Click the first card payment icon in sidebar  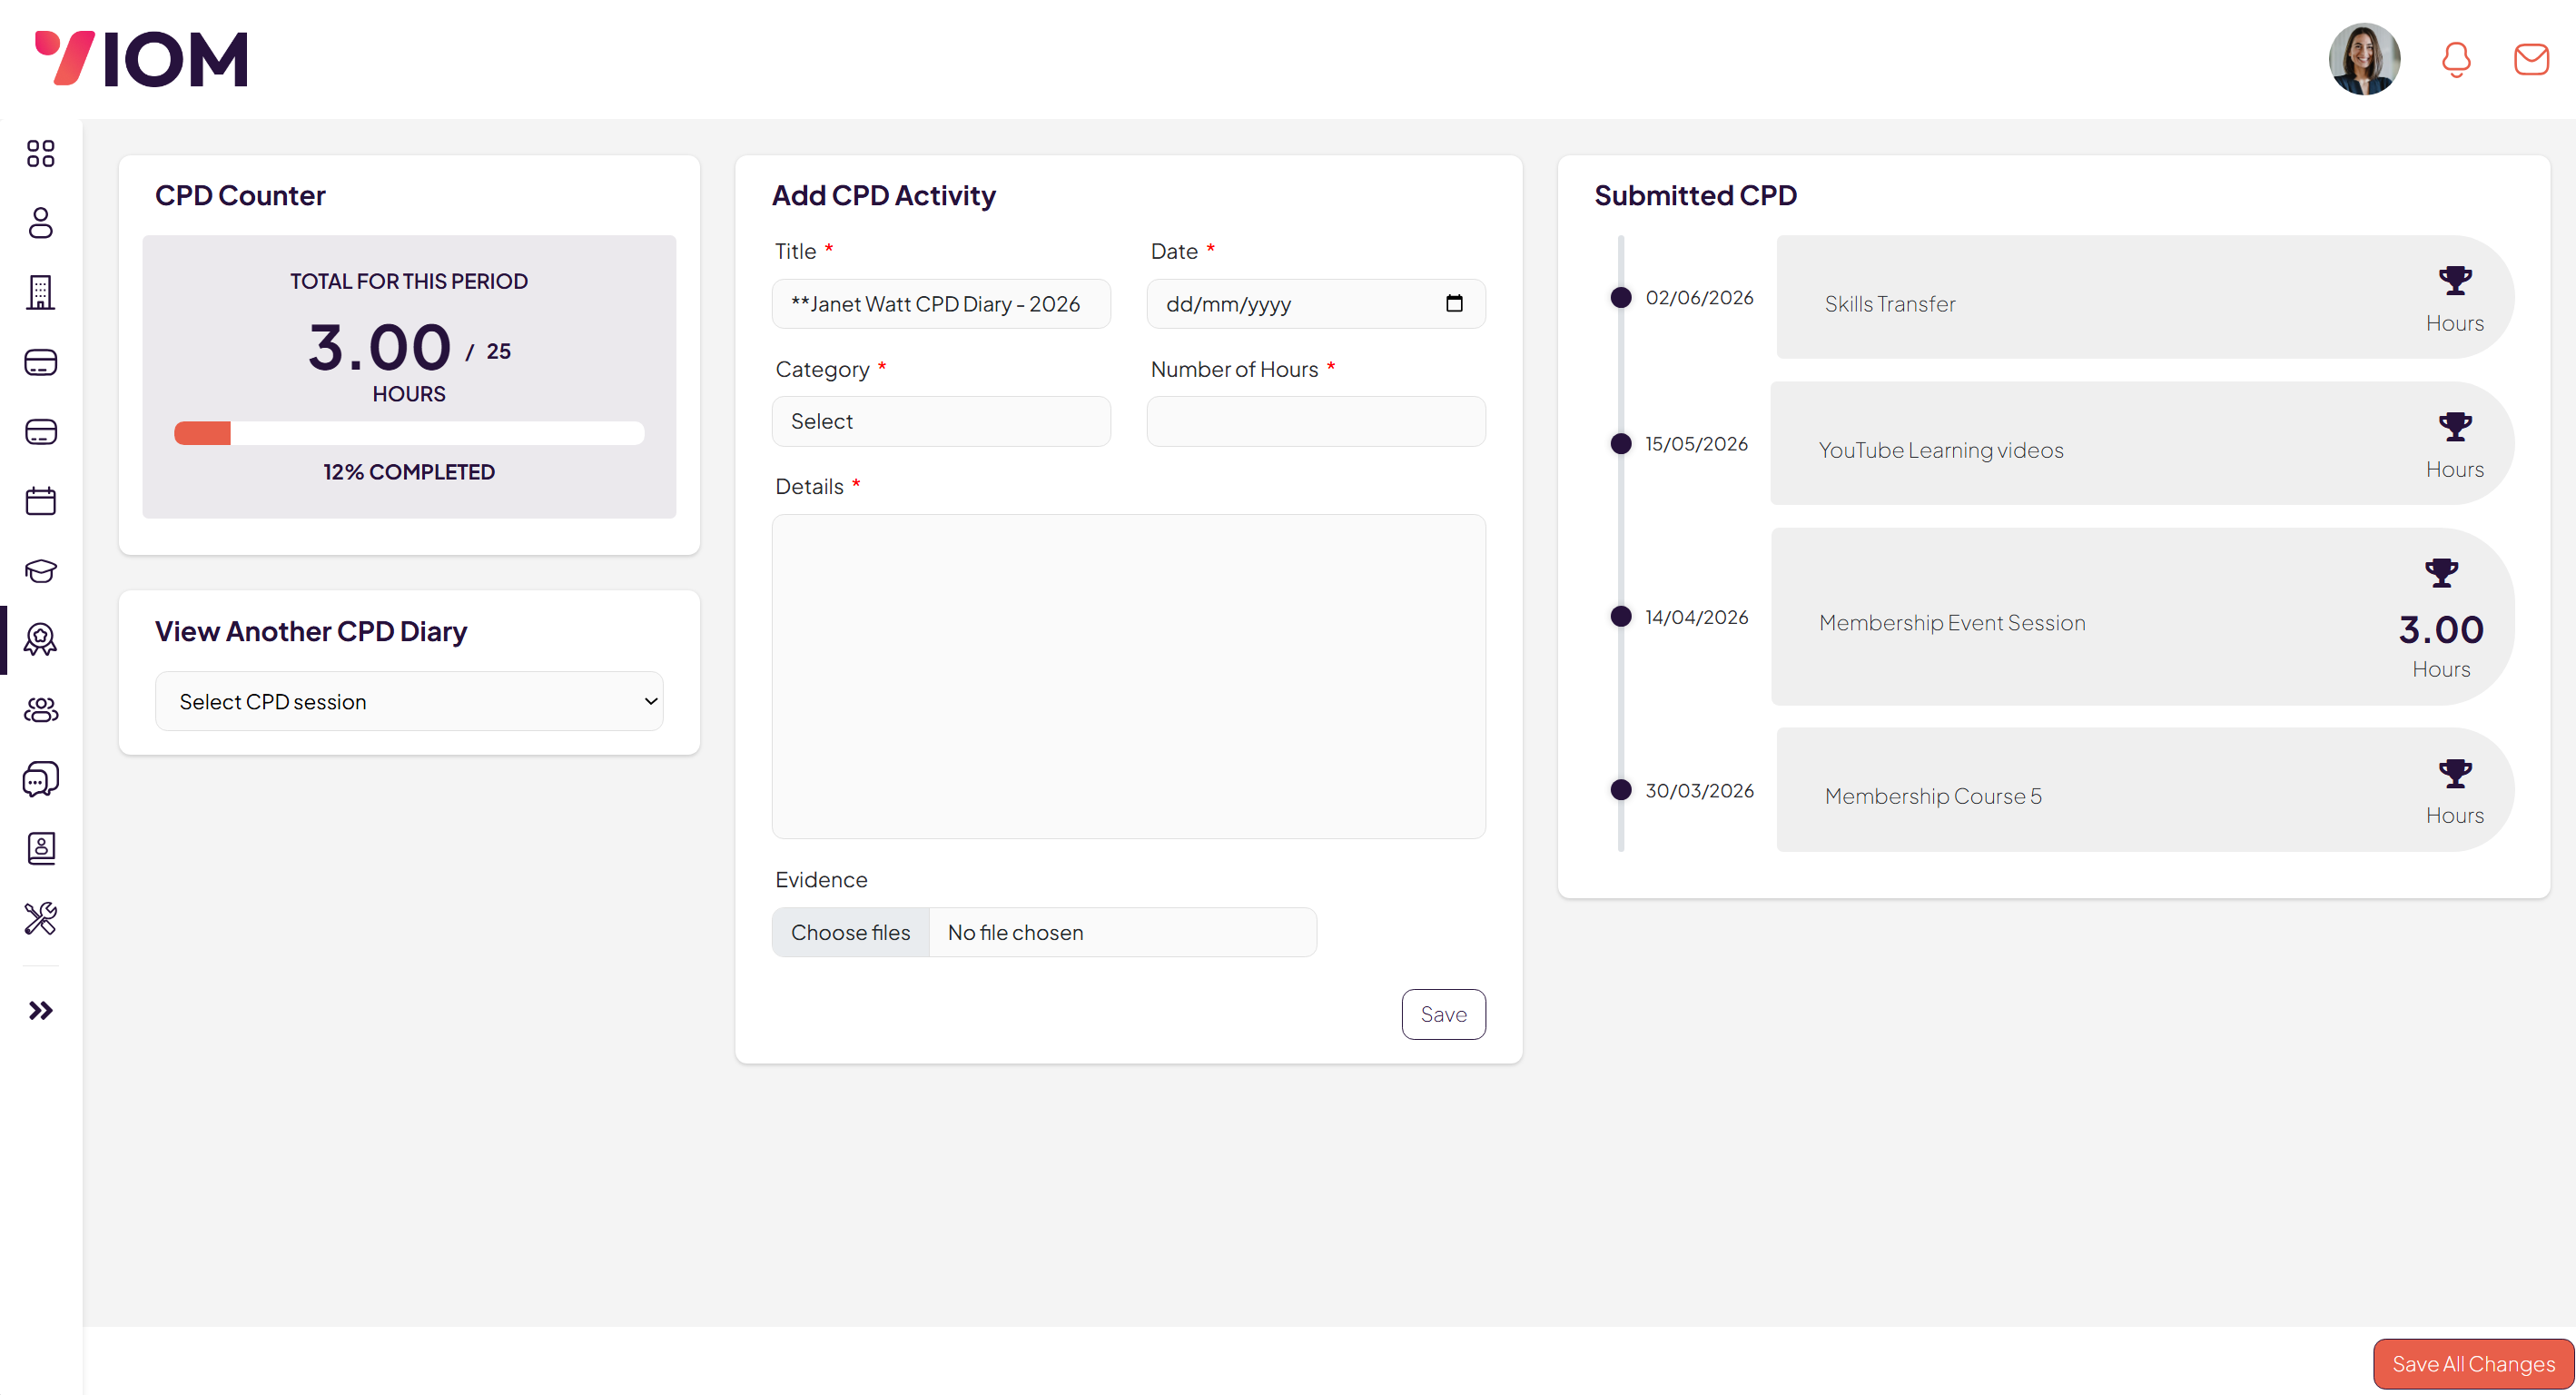41,362
